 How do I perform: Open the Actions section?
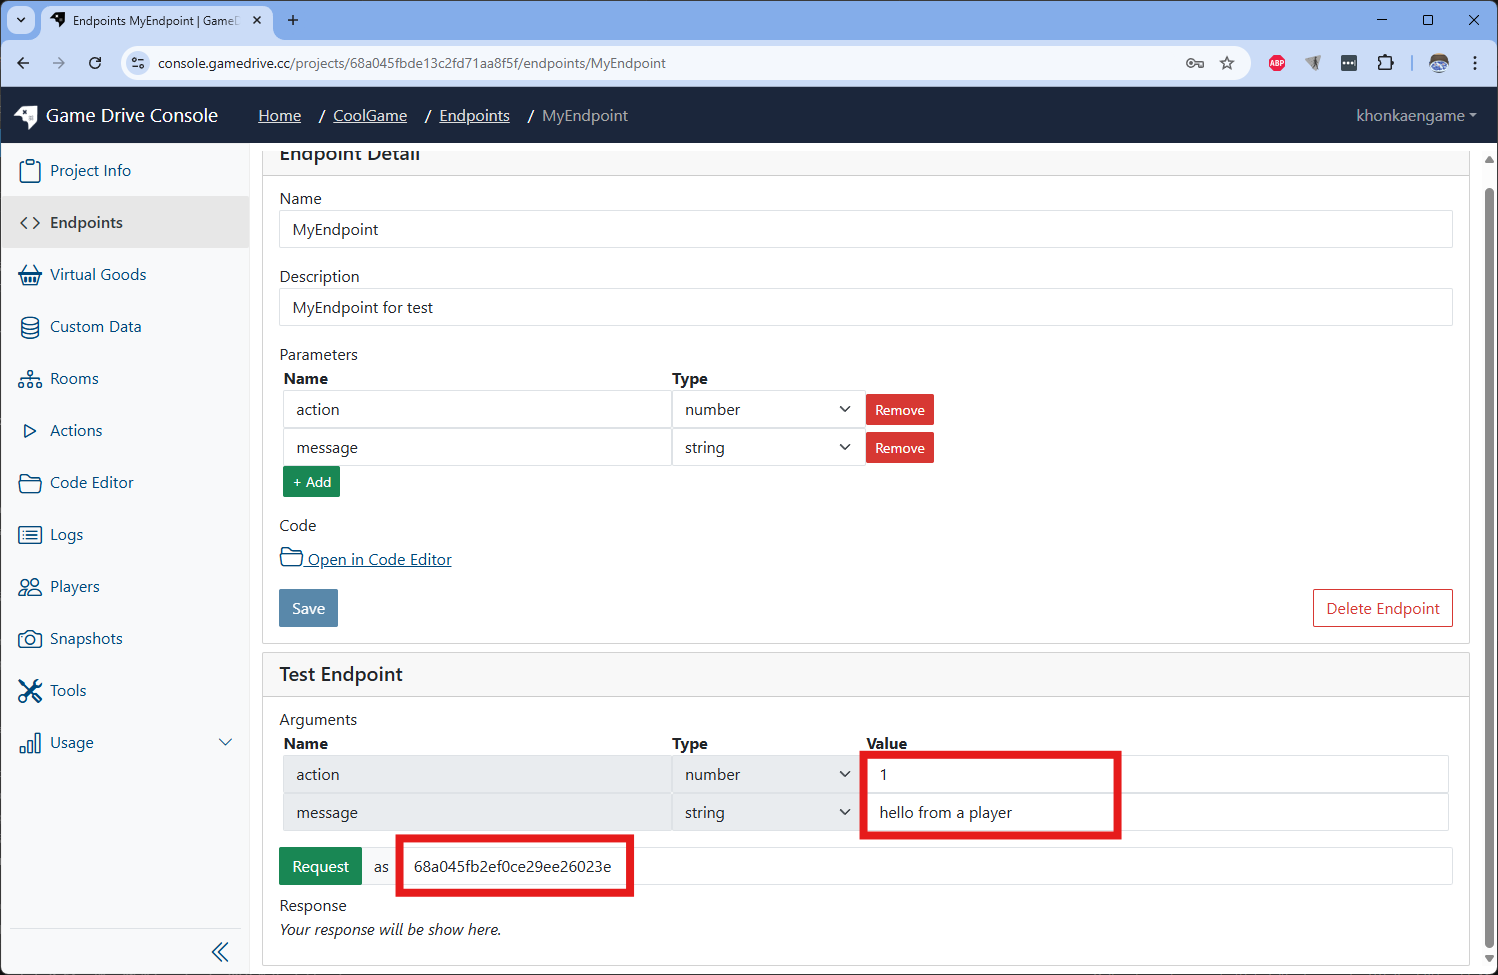tap(74, 430)
